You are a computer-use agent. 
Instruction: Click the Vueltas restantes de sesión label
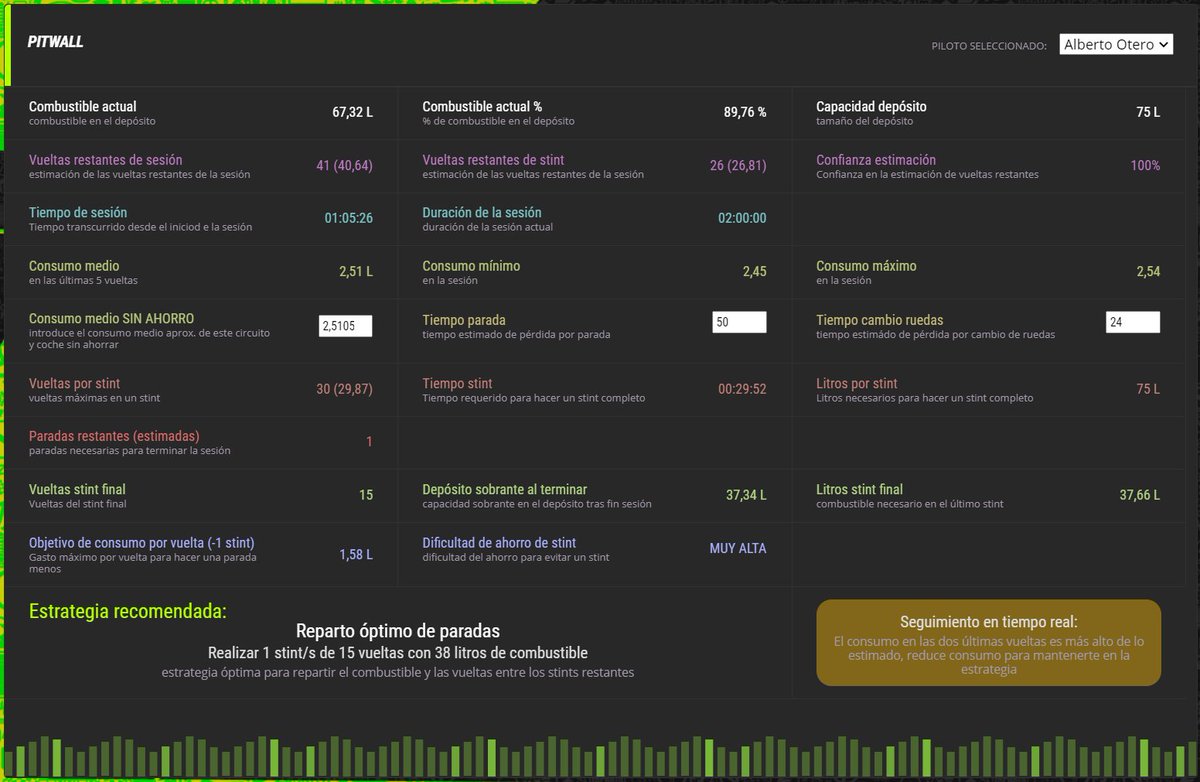tap(106, 160)
